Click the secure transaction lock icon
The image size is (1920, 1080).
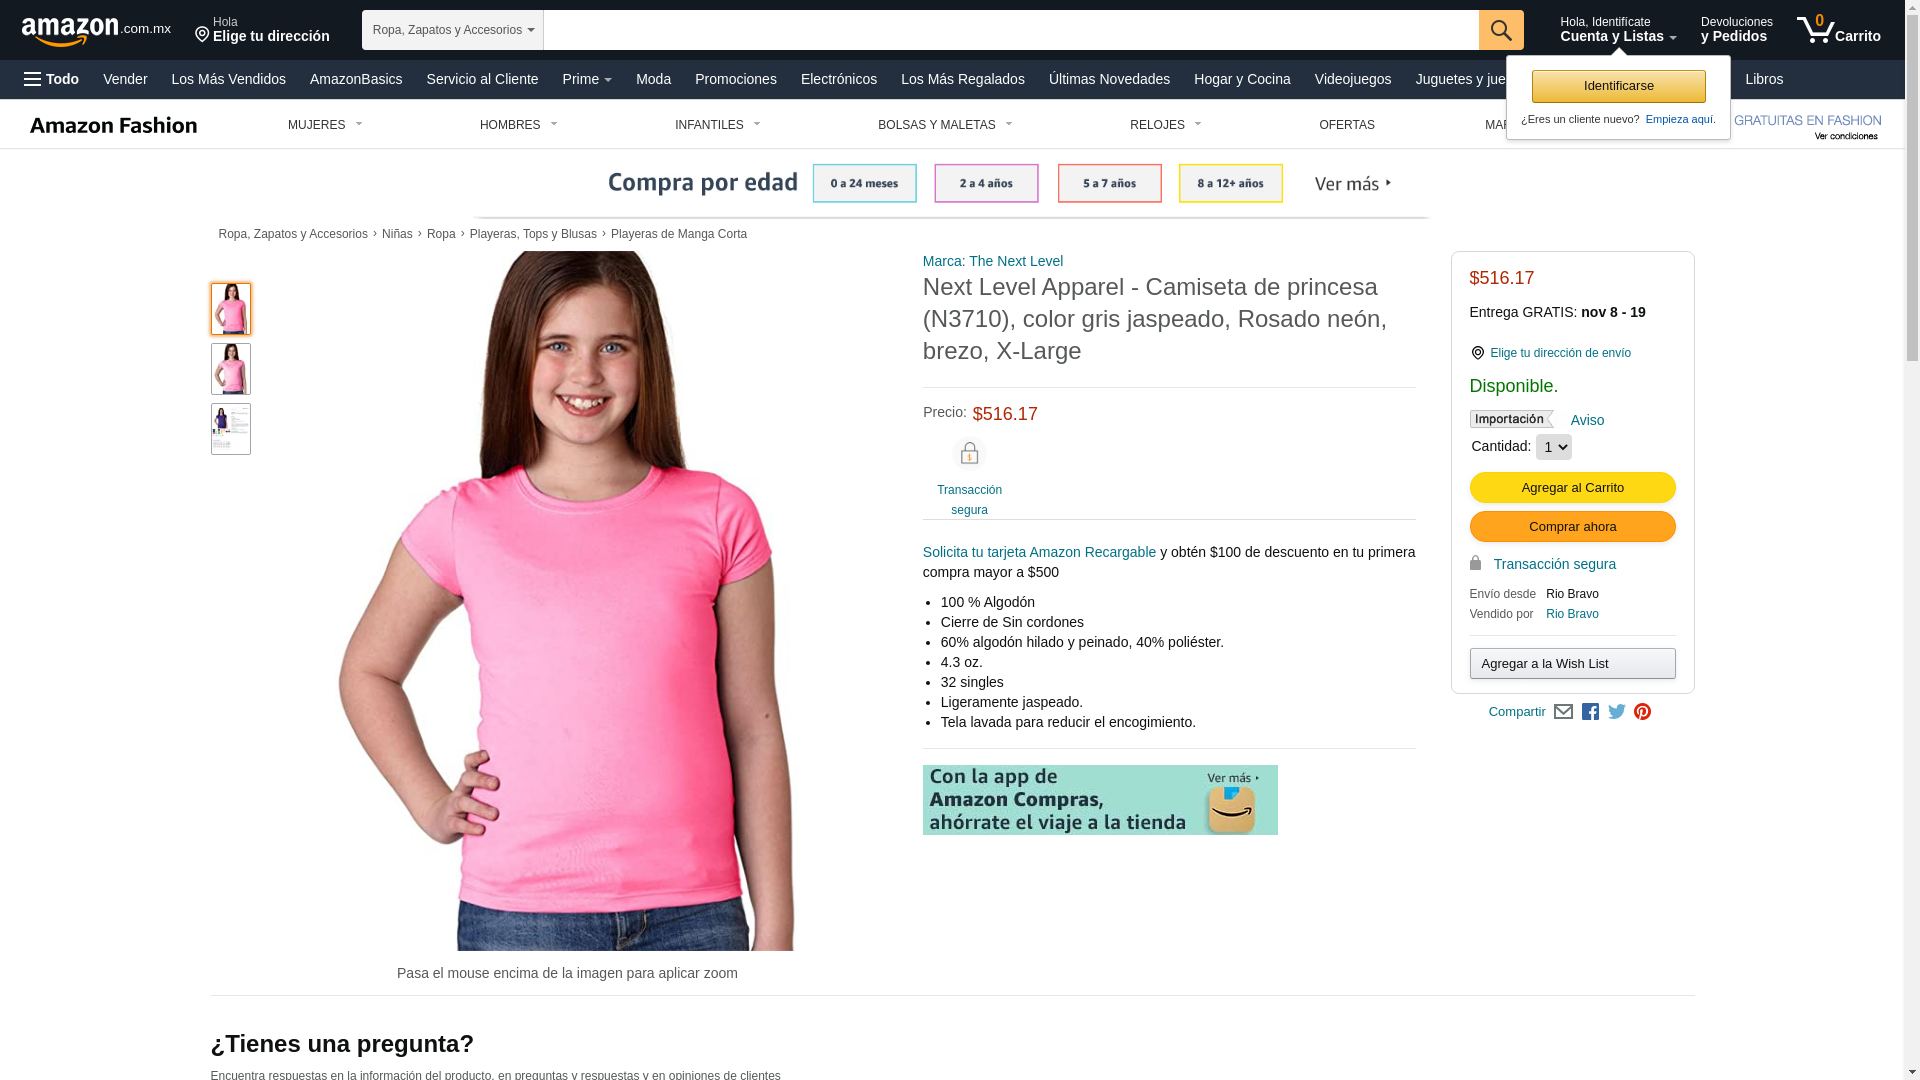[969, 454]
